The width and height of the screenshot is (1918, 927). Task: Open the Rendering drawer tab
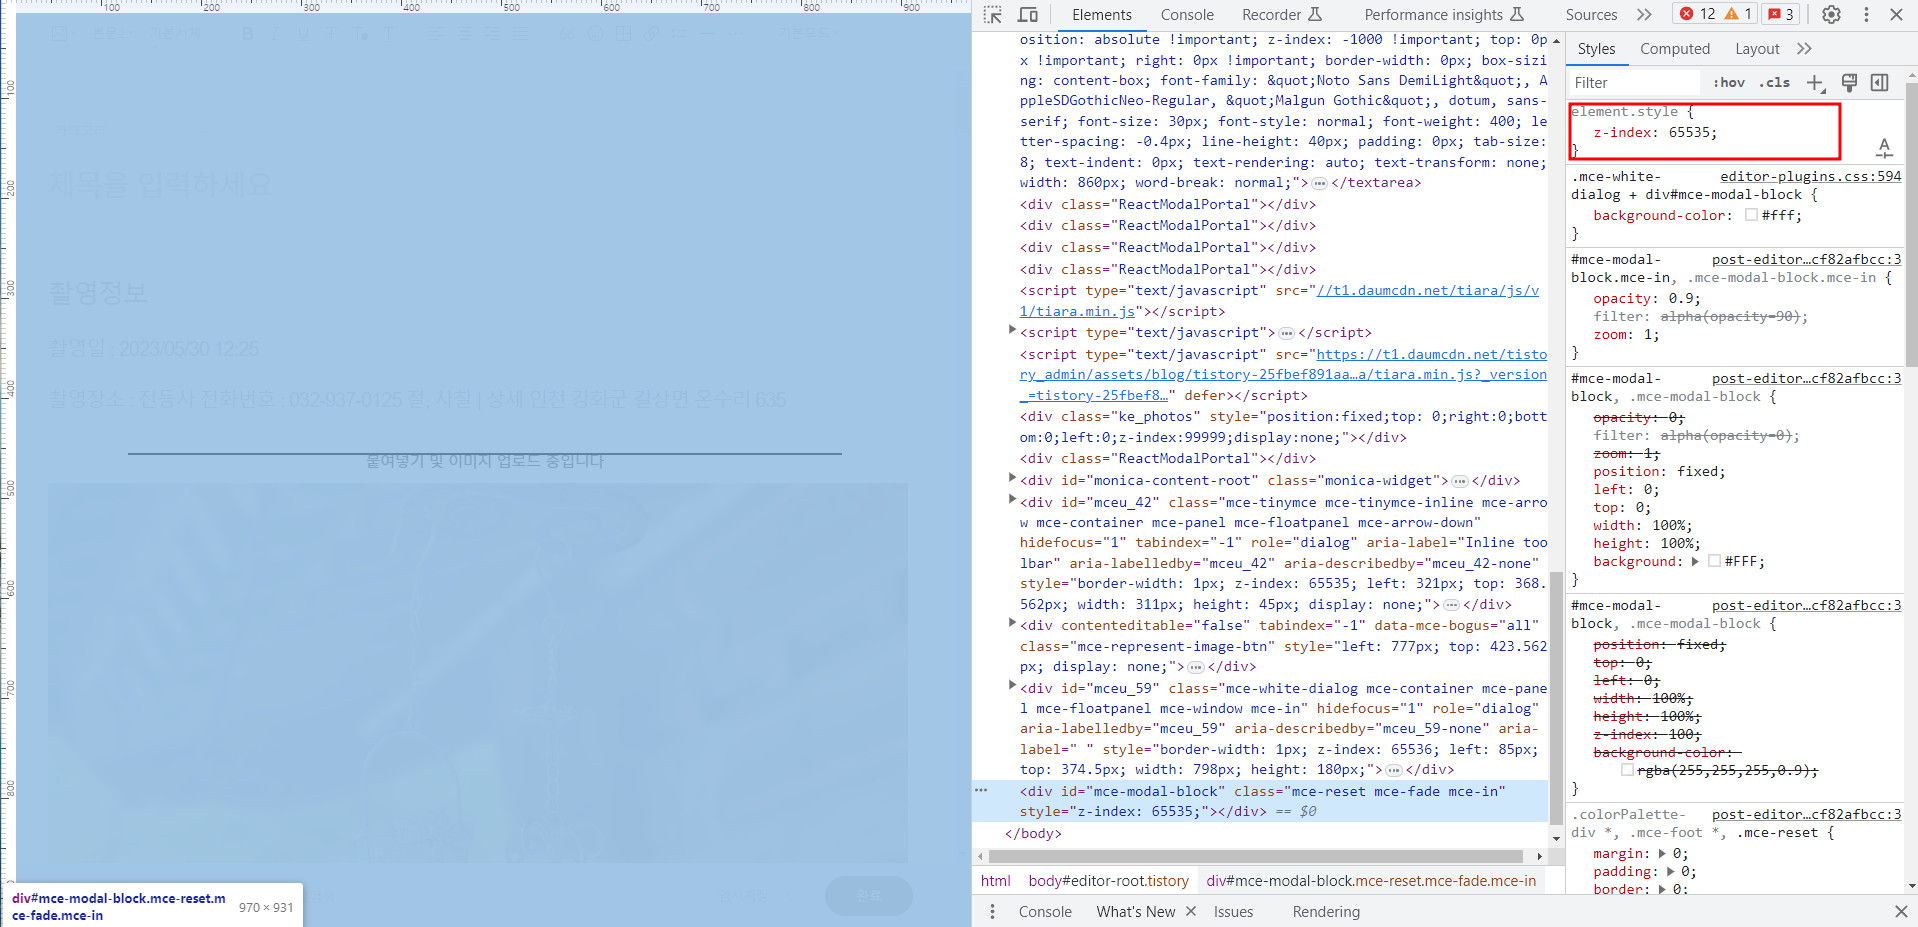1326,911
